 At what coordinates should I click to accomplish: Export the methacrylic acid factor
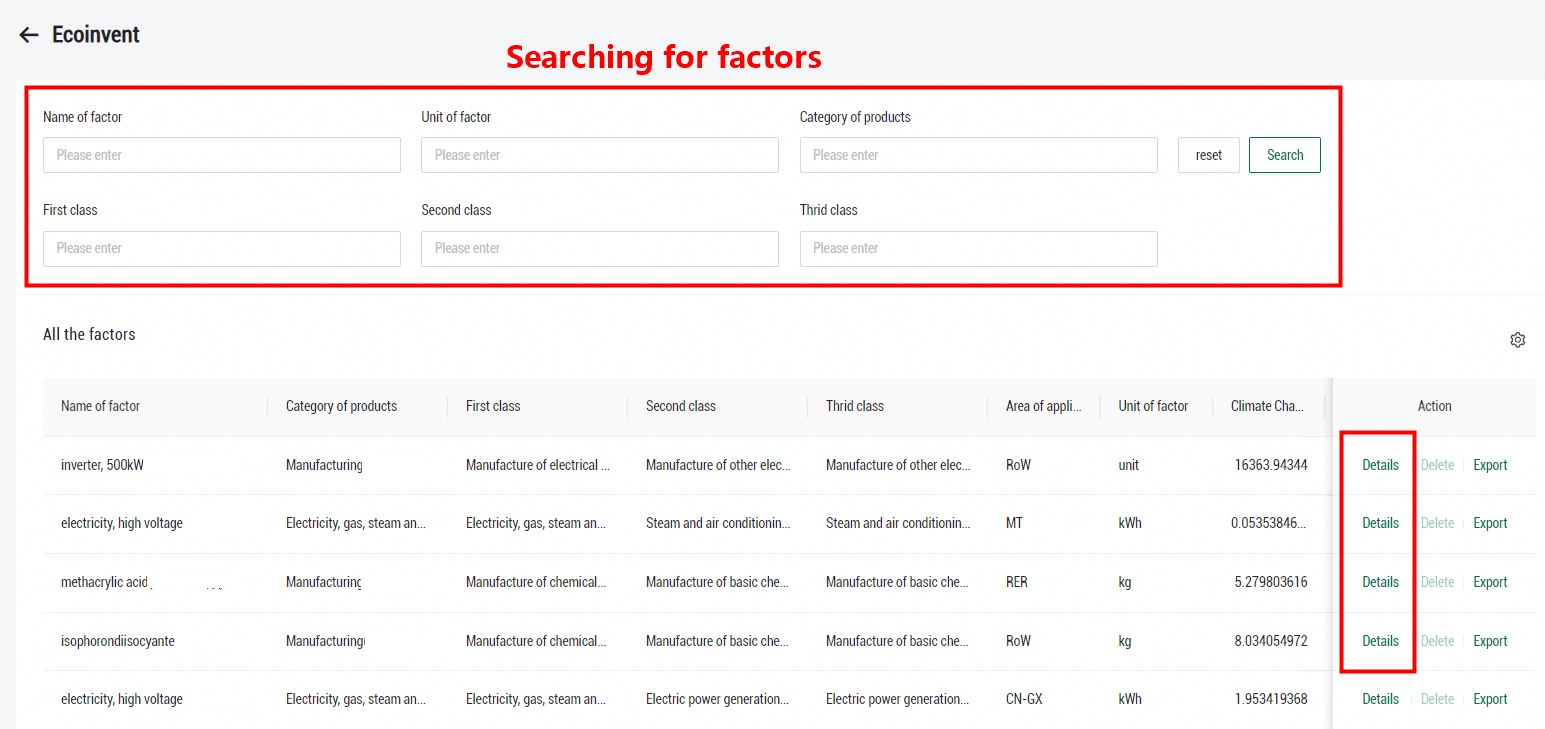(x=1490, y=582)
